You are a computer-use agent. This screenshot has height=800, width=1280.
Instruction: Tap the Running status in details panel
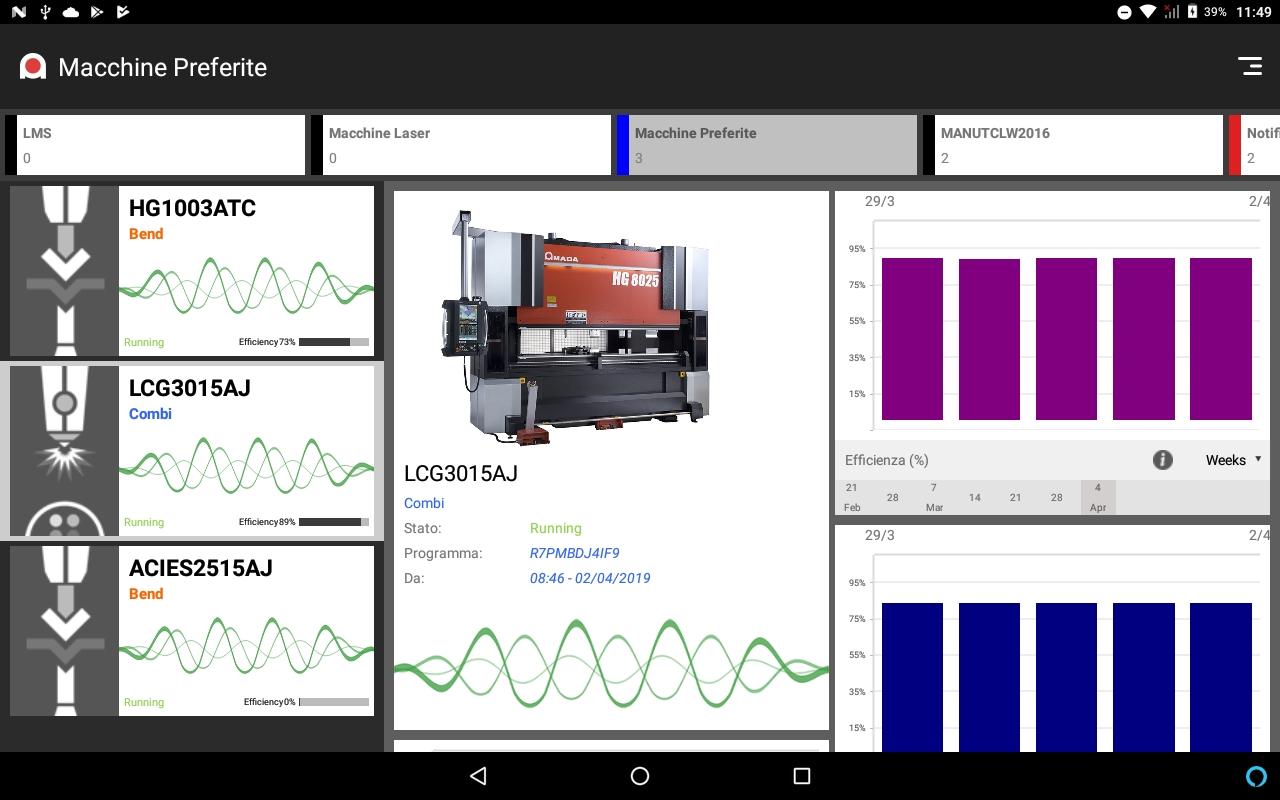coord(555,528)
